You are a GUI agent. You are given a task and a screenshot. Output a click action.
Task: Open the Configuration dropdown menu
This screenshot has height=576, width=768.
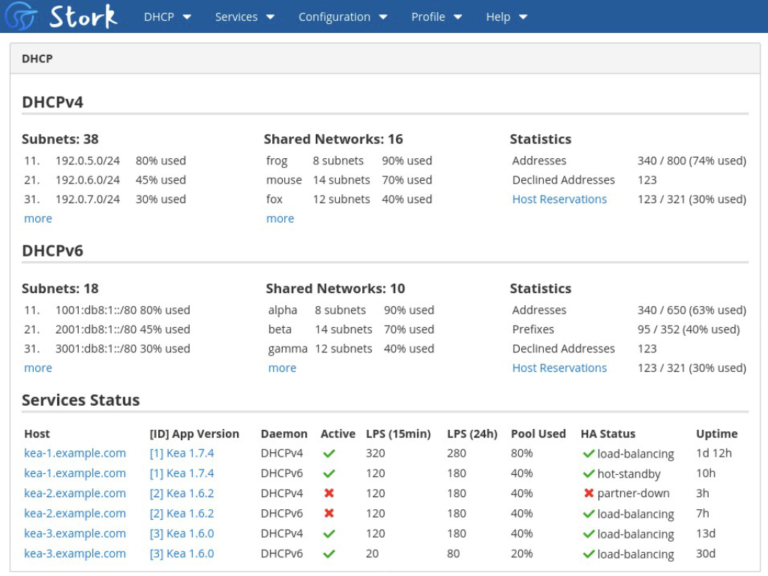[341, 17]
